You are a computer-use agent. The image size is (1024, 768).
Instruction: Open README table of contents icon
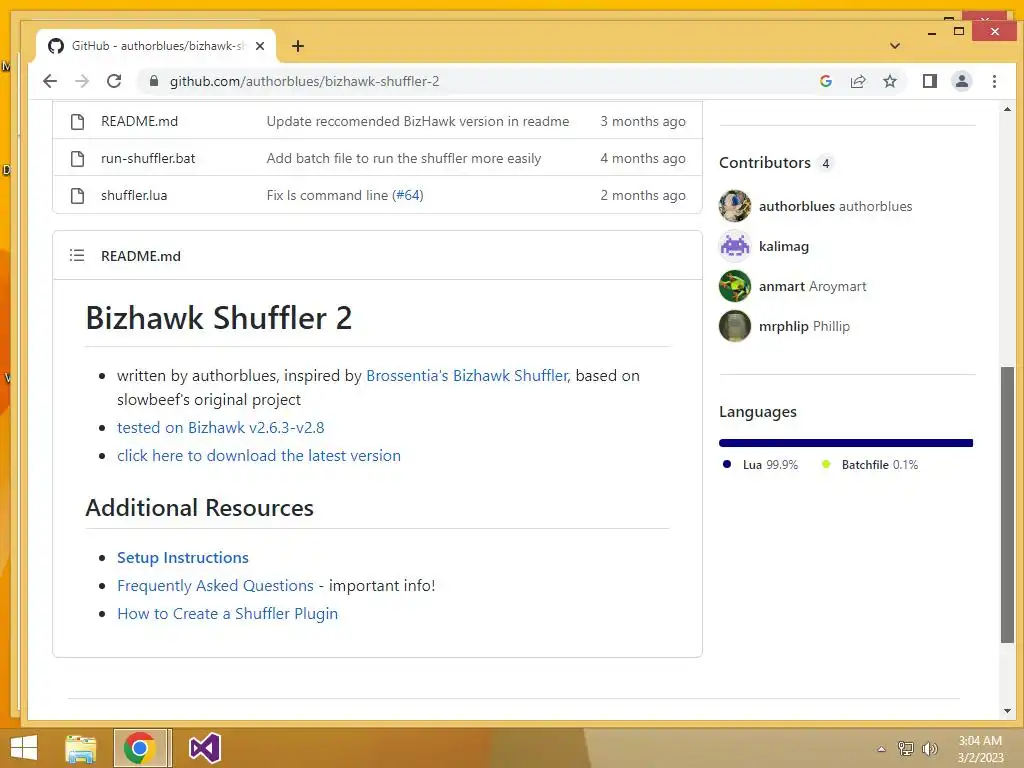pyautogui.click(x=77, y=255)
